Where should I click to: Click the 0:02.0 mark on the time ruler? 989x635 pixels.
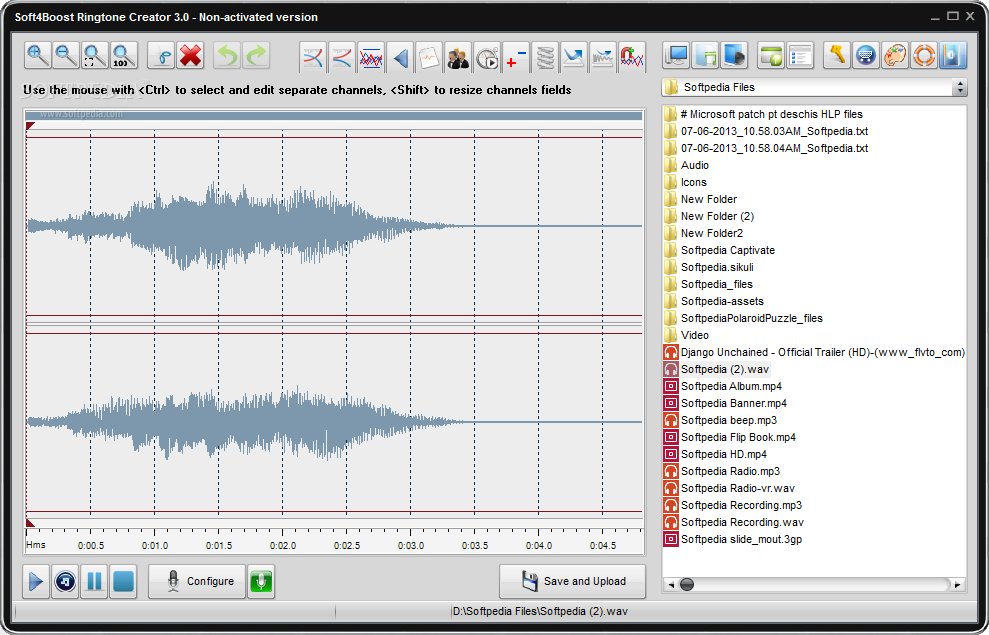pos(283,545)
